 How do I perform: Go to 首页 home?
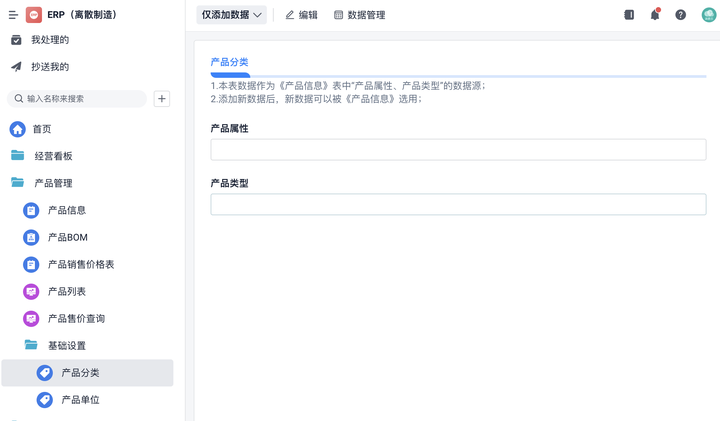point(41,129)
